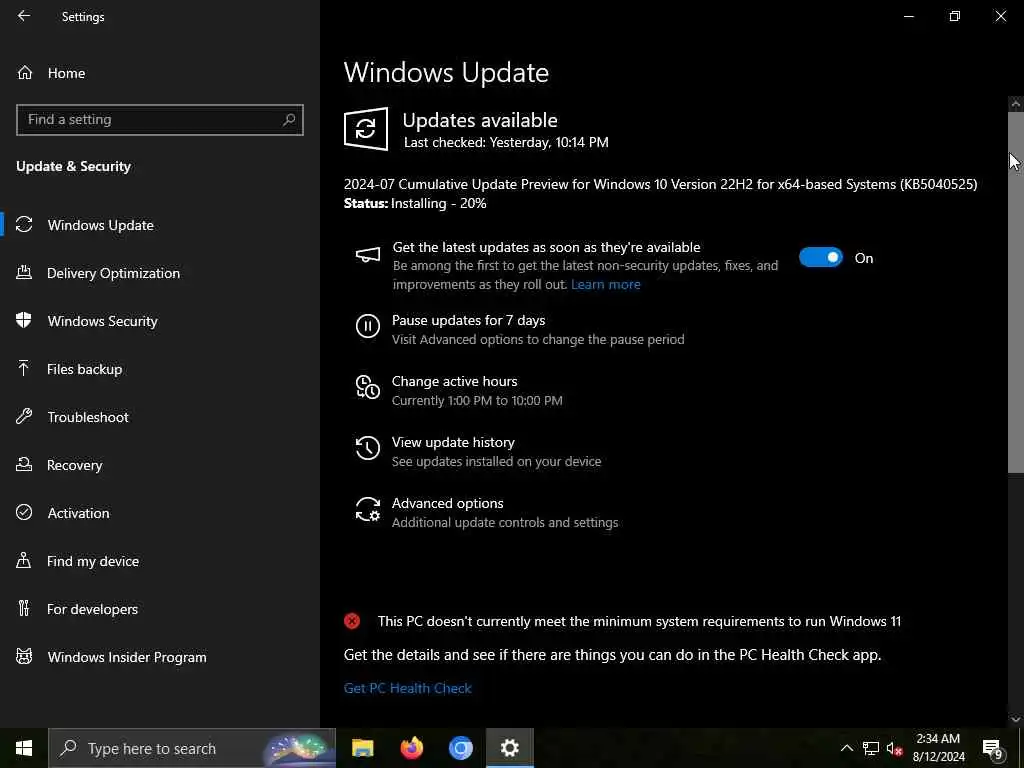Click the Settings gear in the taskbar
Viewport: 1024px width, 768px height.
(509, 748)
